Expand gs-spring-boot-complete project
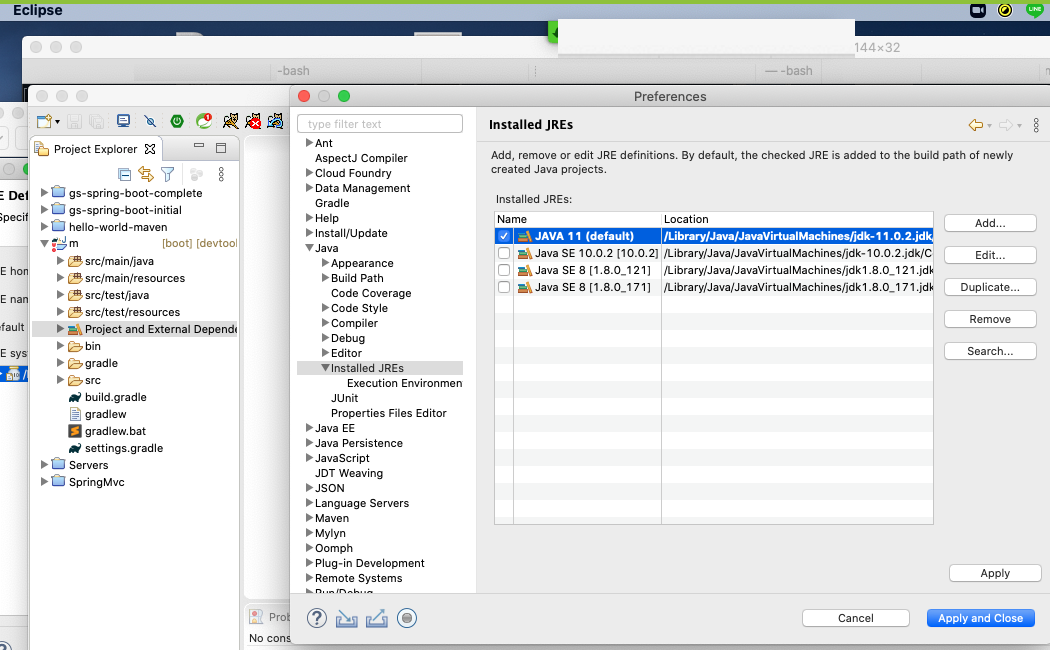This screenshot has height=650, width=1050. pos(45,193)
